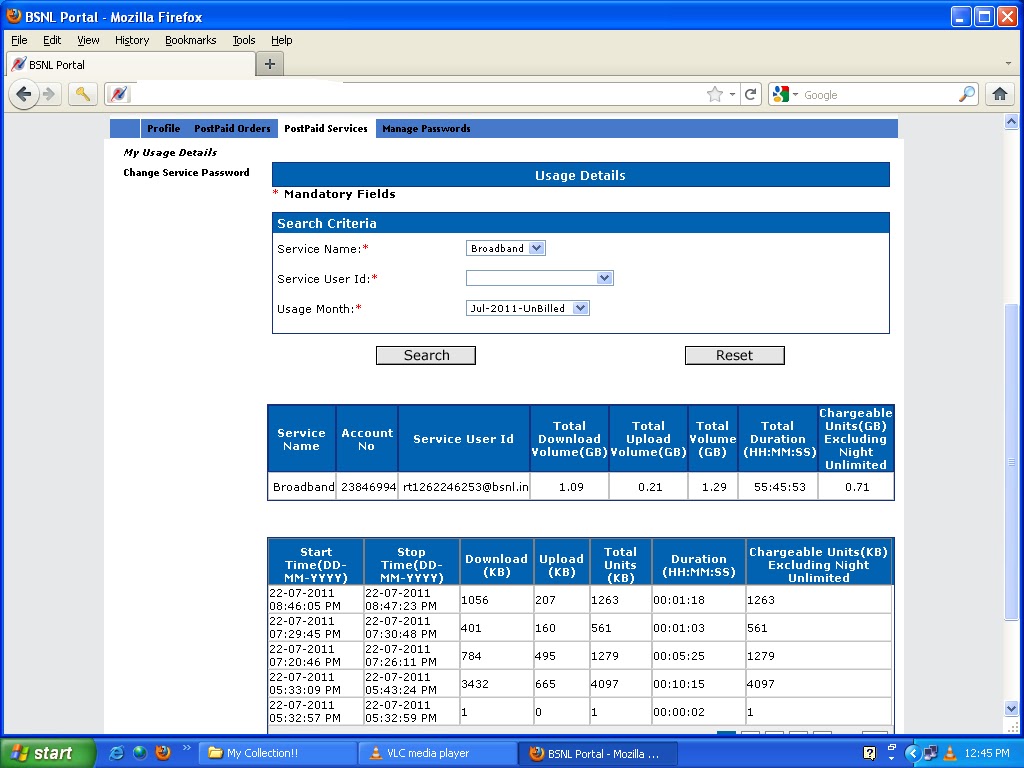
Task: Switch to the Manage Passwords tab
Action: click(426, 129)
